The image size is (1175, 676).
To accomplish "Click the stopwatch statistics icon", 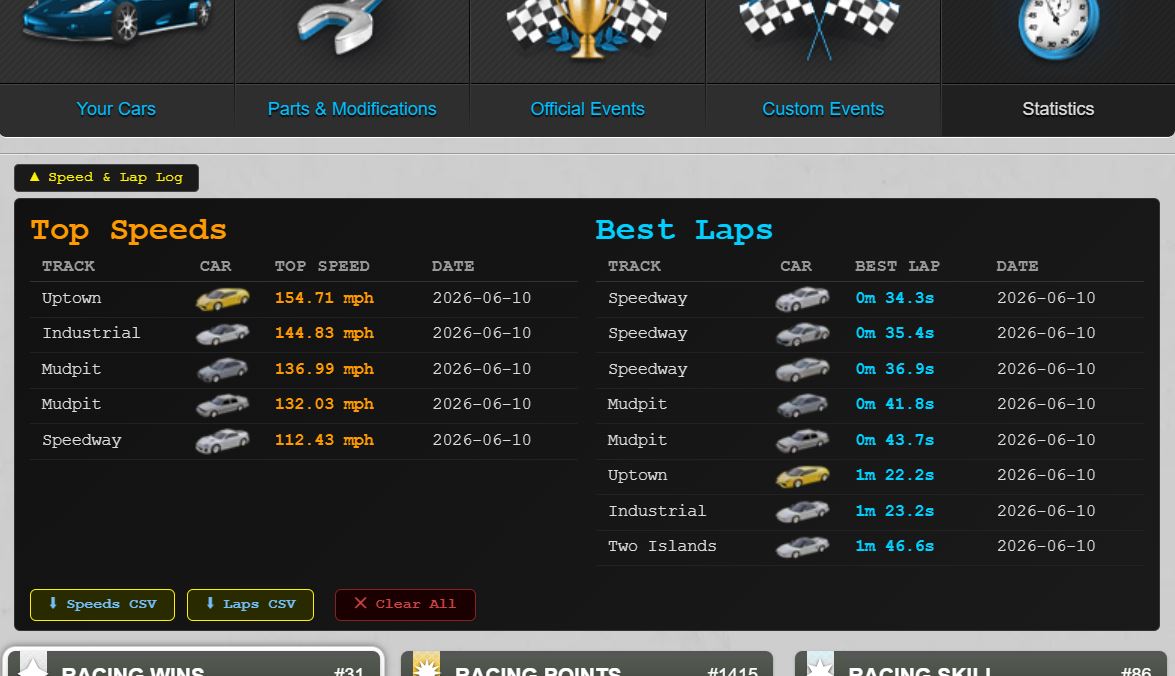I will click(1058, 28).
